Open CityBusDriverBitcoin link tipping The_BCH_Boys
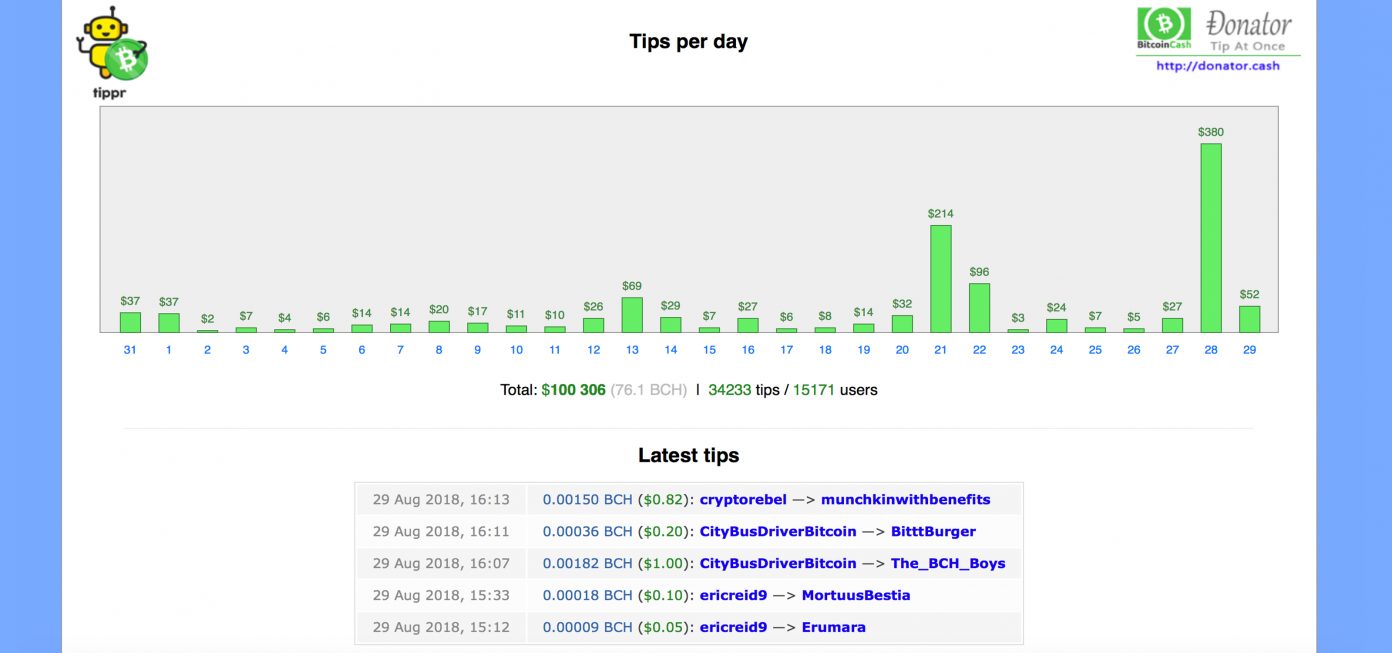The height and width of the screenshot is (653, 1392). click(778, 563)
